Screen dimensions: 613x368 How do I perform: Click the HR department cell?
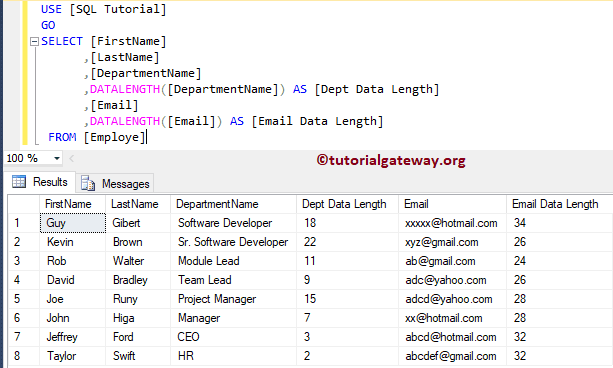click(x=233, y=356)
